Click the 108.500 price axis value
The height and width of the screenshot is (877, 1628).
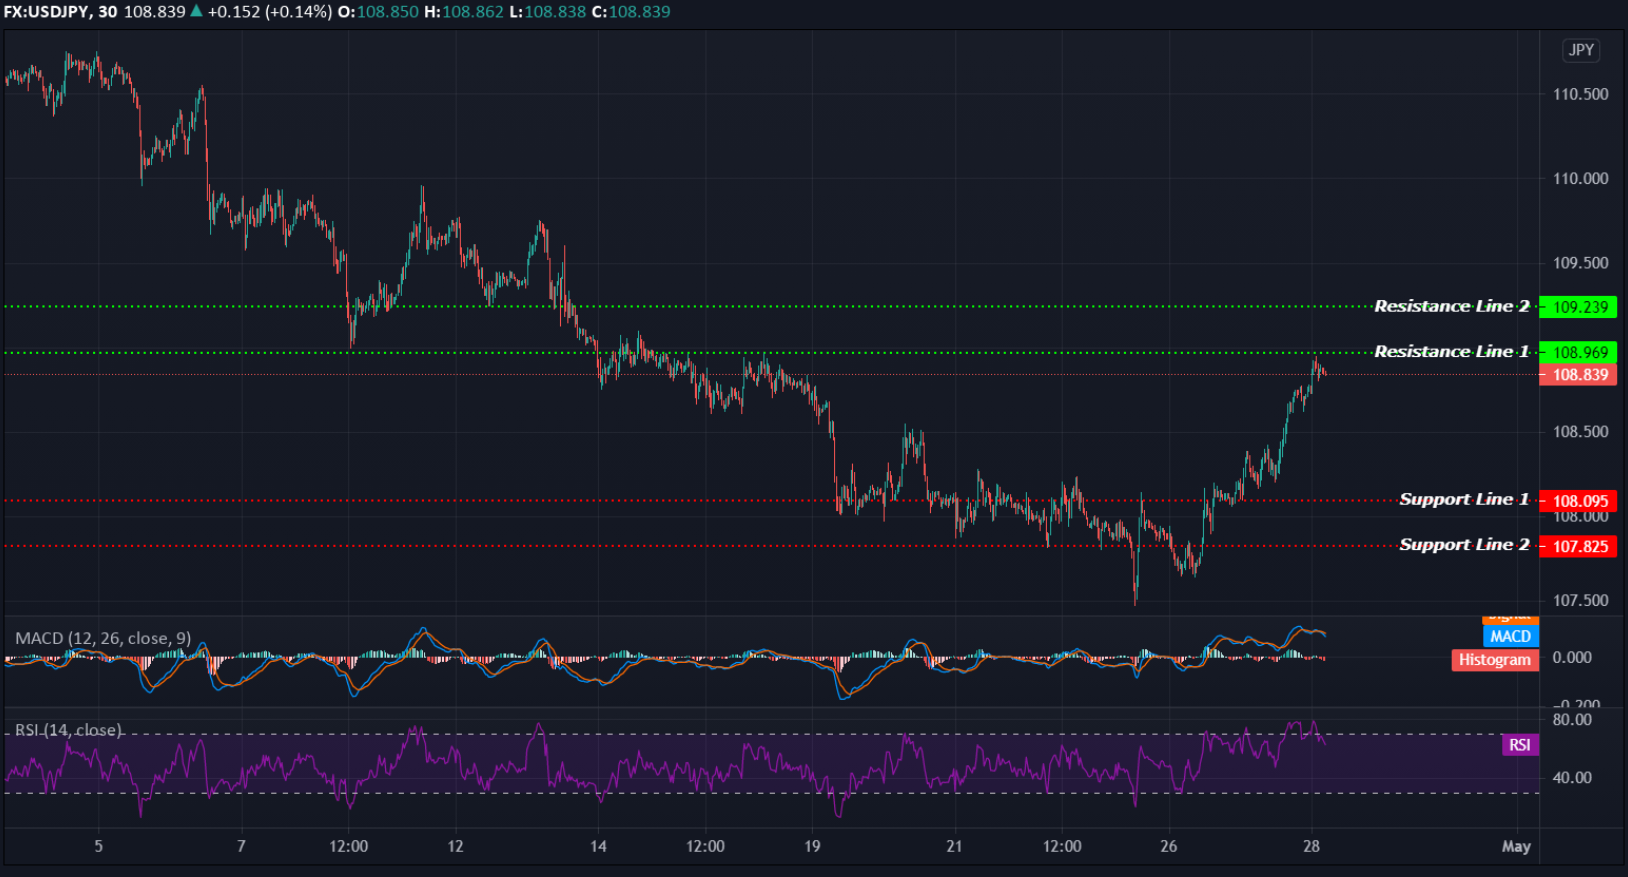[1580, 432]
